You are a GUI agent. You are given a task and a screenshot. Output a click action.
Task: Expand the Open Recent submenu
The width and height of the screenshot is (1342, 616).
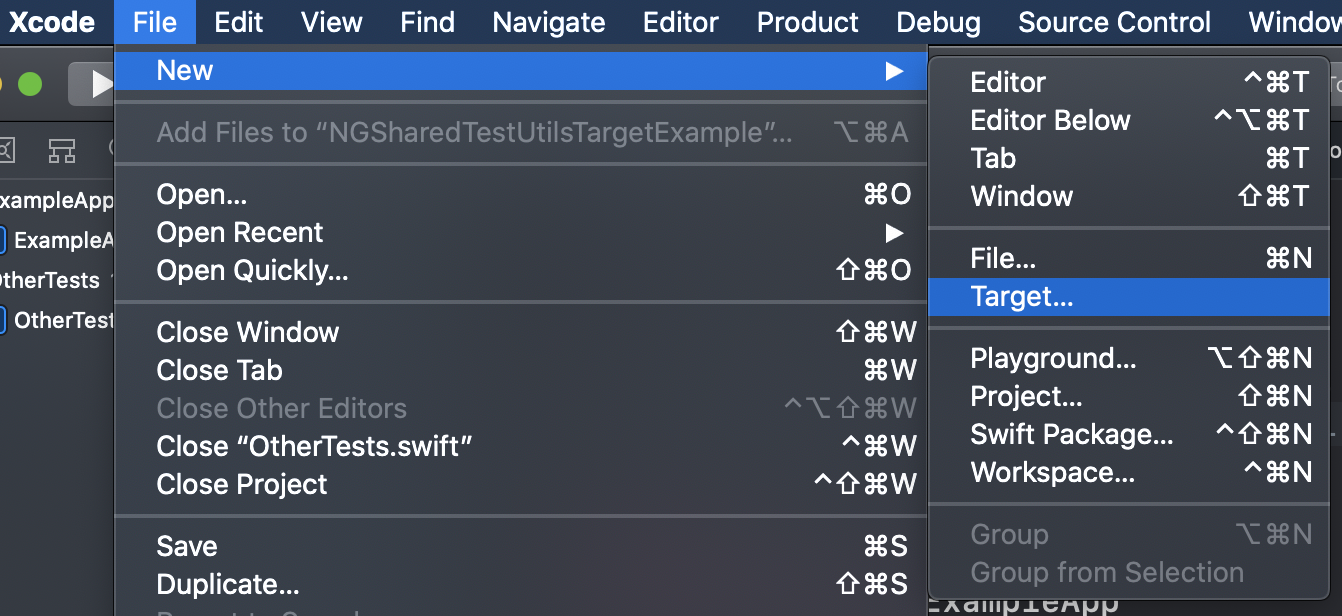click(240, 232)
